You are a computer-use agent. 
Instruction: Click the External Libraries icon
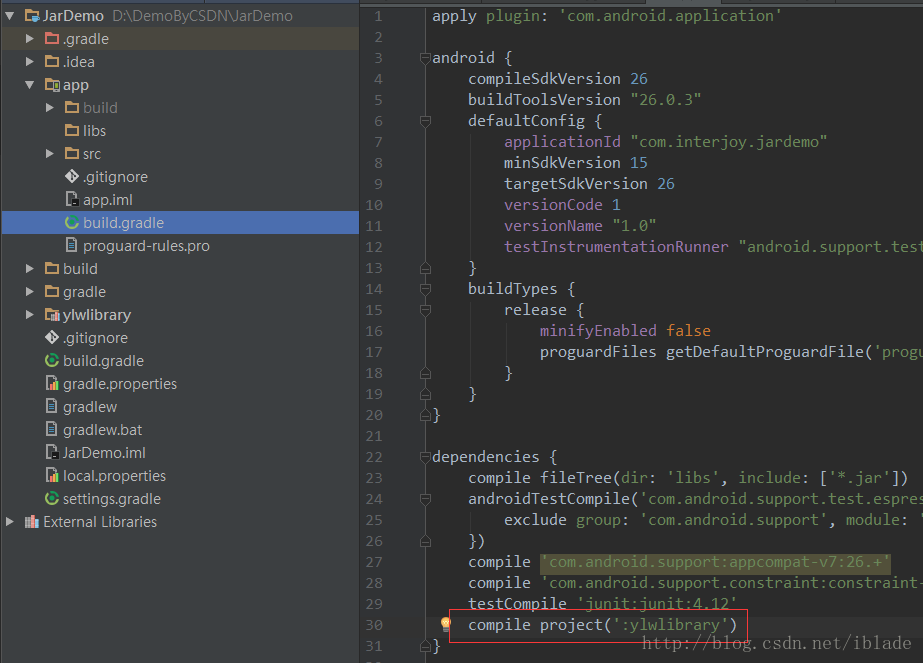pyautogui.click(x=32, y=522)
